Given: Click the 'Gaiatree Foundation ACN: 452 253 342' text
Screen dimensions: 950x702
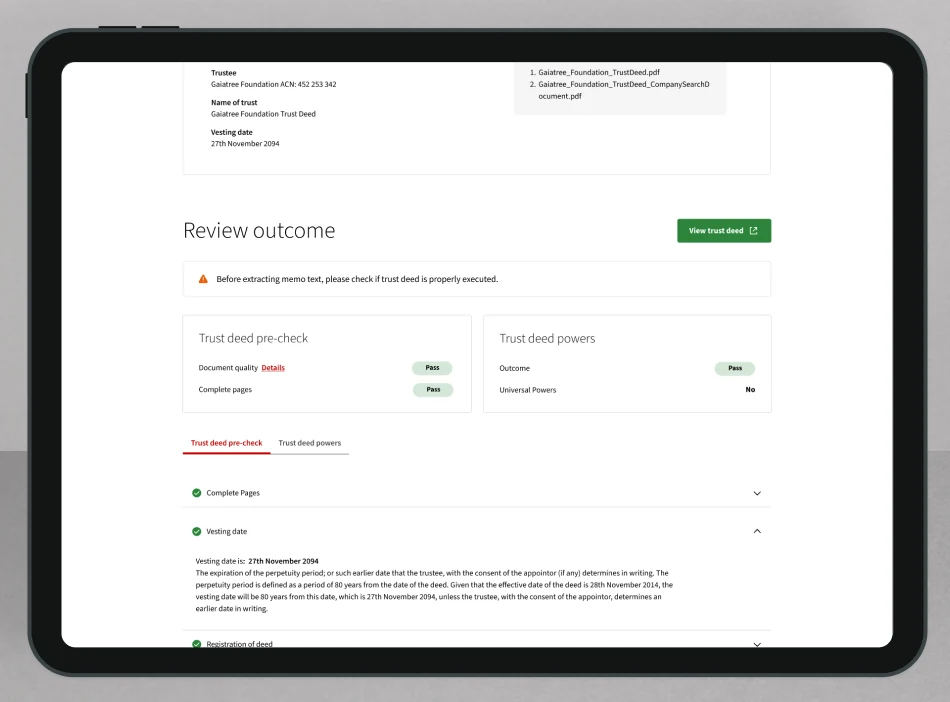Looking at the screenshot, I should 273,84.
